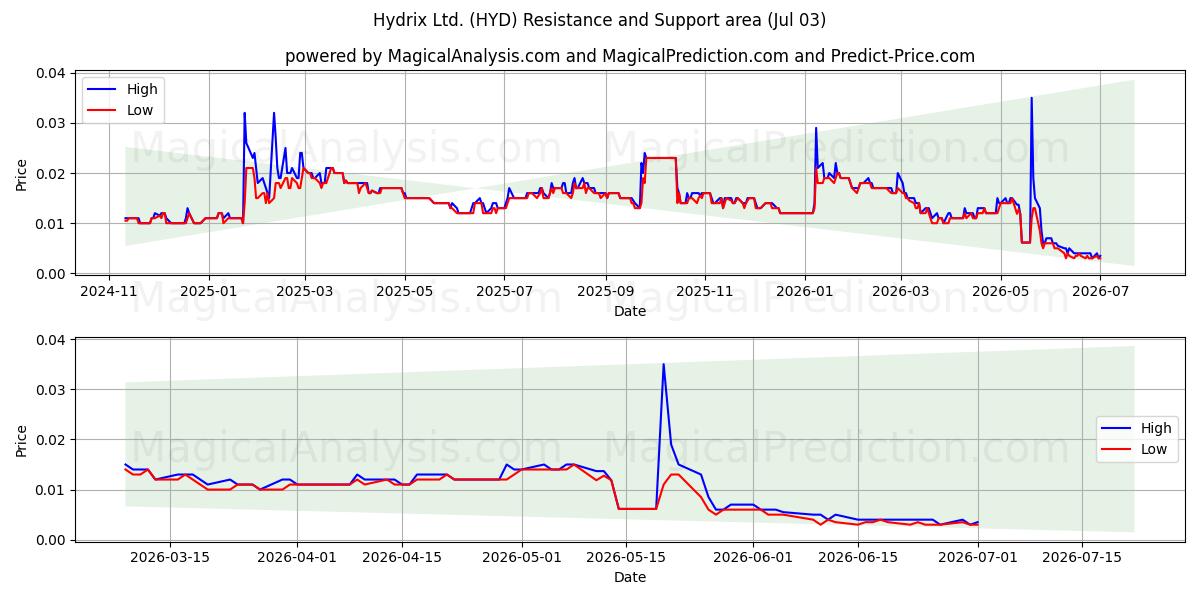Click the top chart 'Price' axis label
1200x600 pixels.
pos(22,173)
